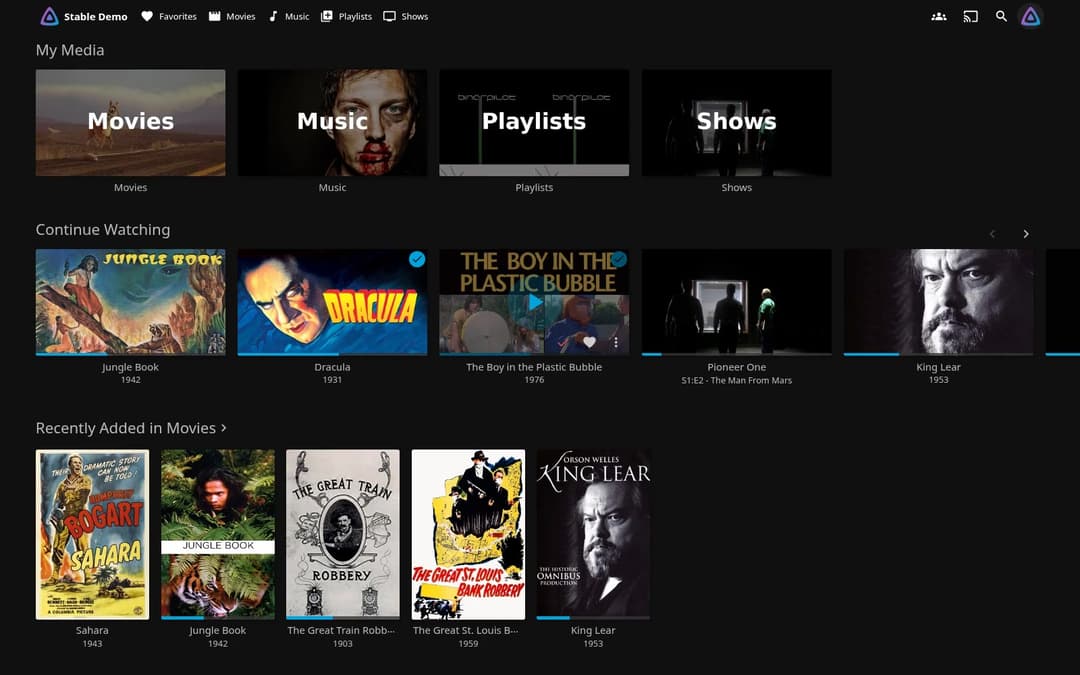Click the Cast to device icon
The image size is (1080, 675).
970,16
